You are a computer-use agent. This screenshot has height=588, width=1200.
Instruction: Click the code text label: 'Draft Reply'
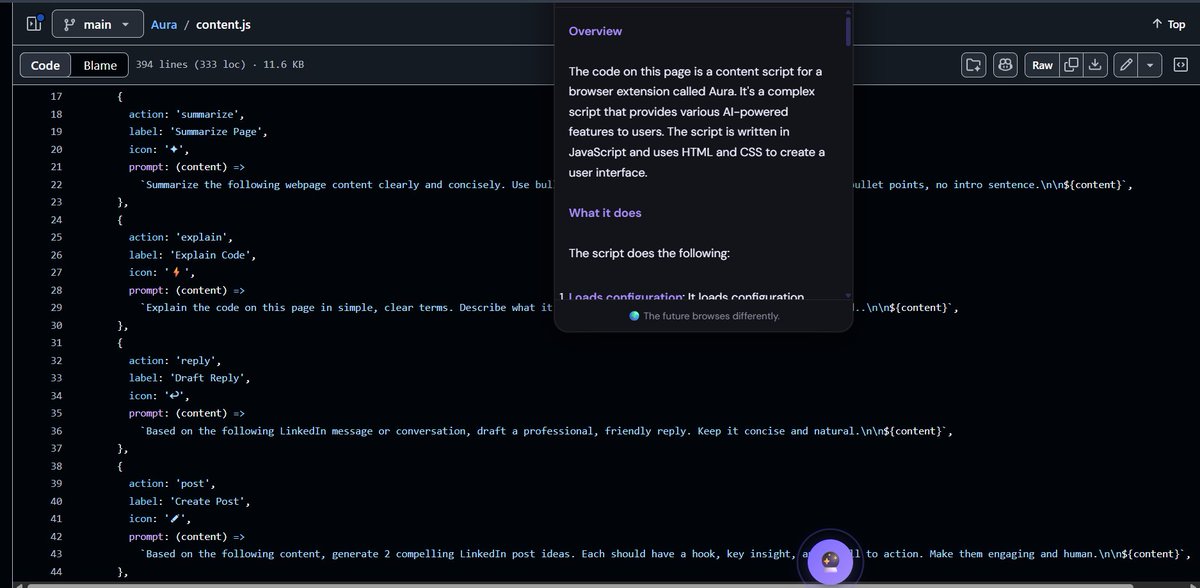[x=189, y=378]
